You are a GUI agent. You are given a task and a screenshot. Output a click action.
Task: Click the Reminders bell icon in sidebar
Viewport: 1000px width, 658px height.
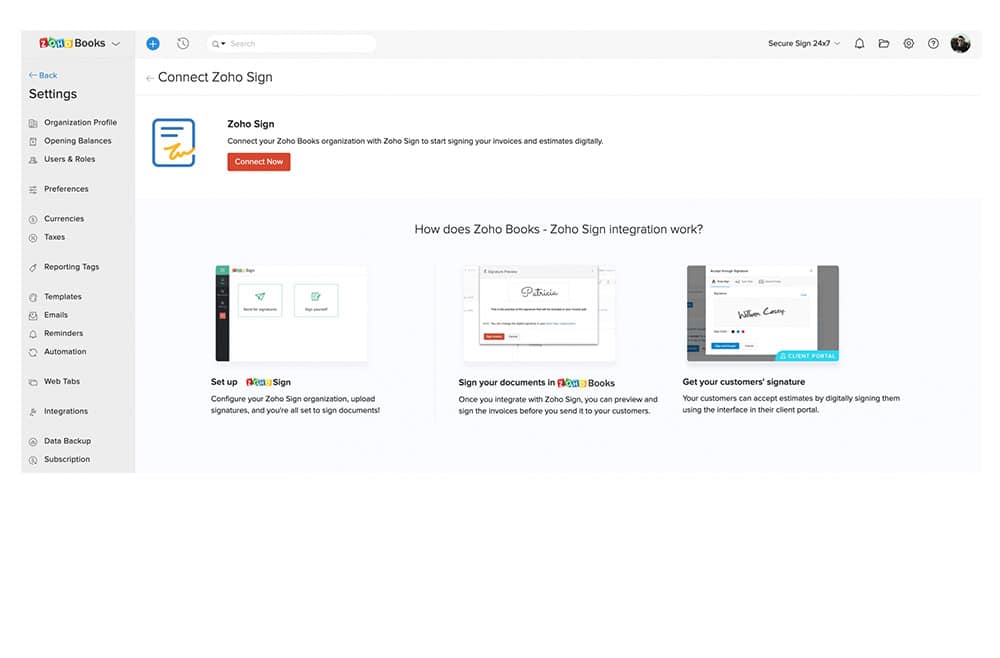pyautogui.click(x=33, y=334)
